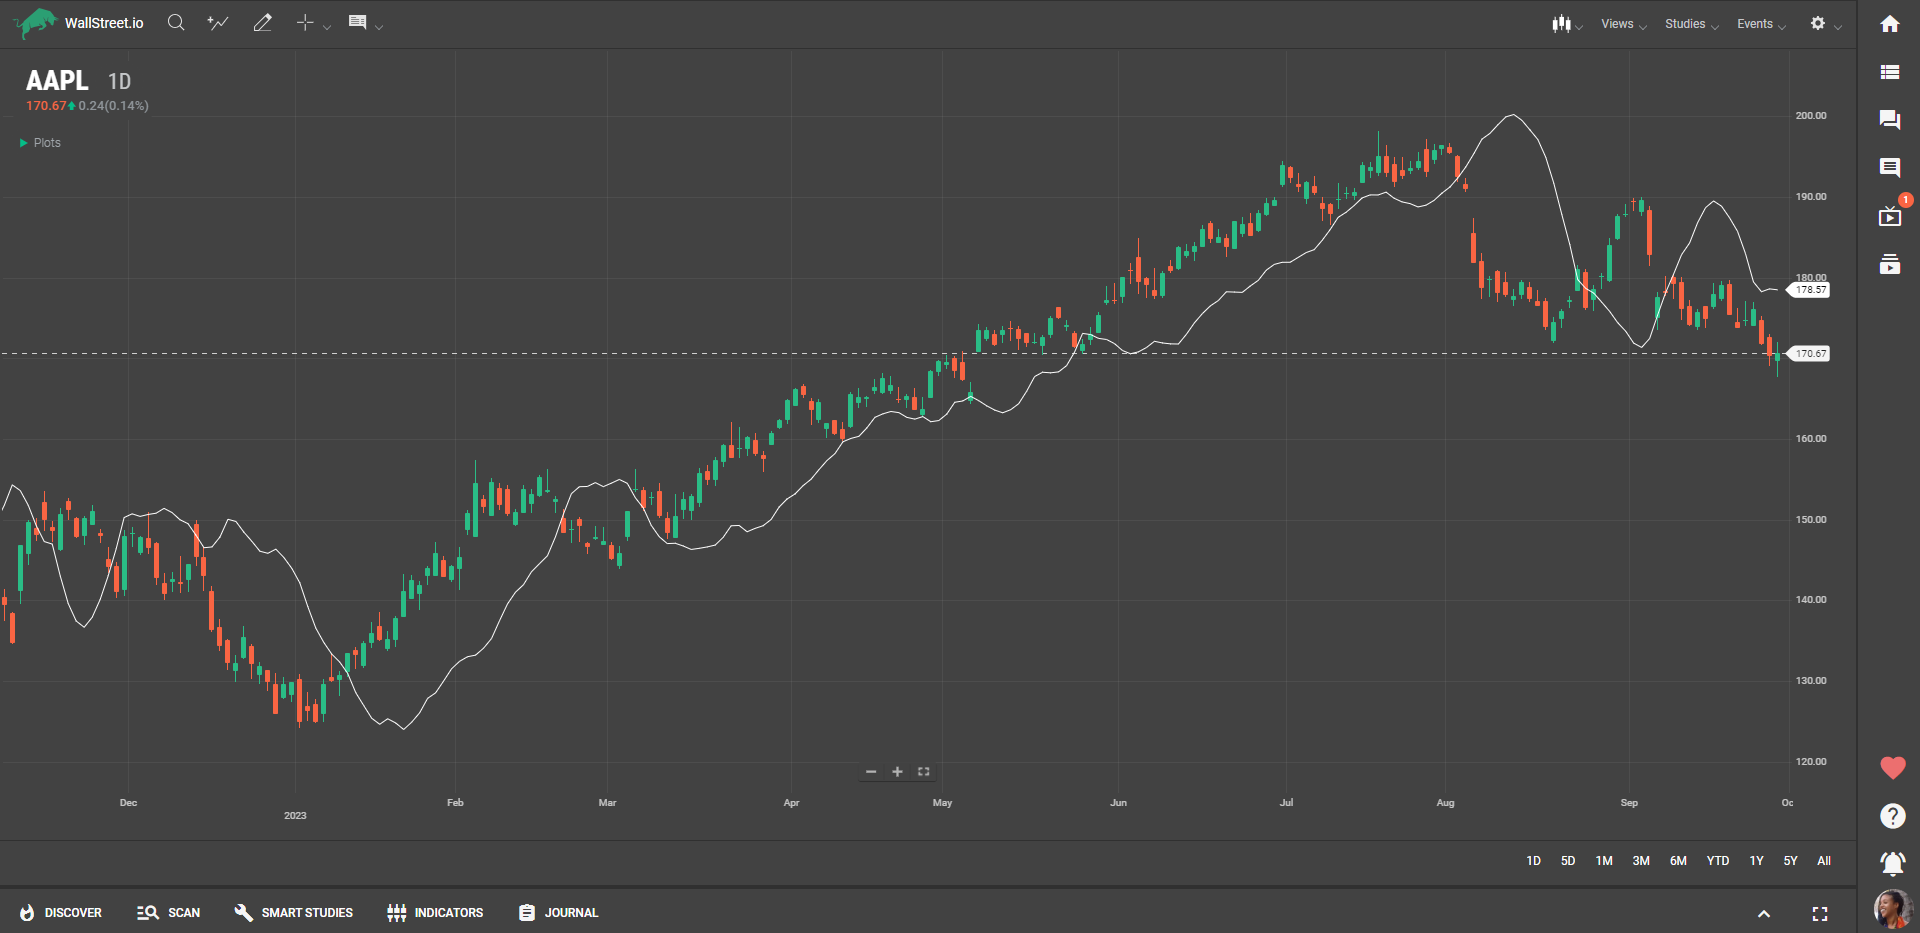This screenshot has height=933, width=1920.
Task: Open the comment message icon
Action: 1890,168
